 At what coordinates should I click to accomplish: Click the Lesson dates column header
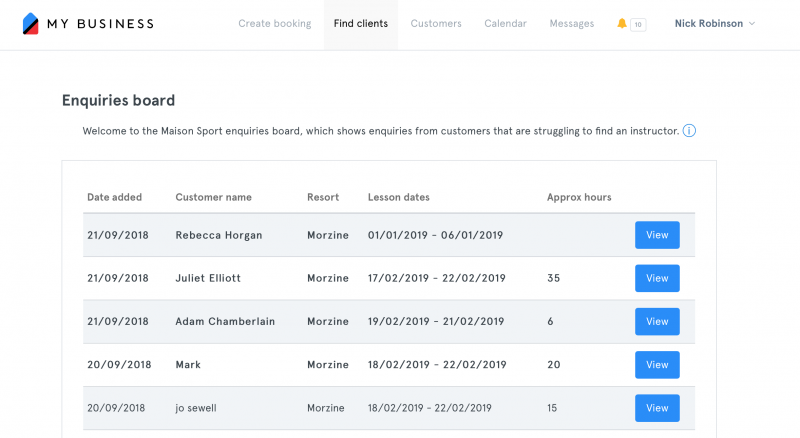point(398,197)
